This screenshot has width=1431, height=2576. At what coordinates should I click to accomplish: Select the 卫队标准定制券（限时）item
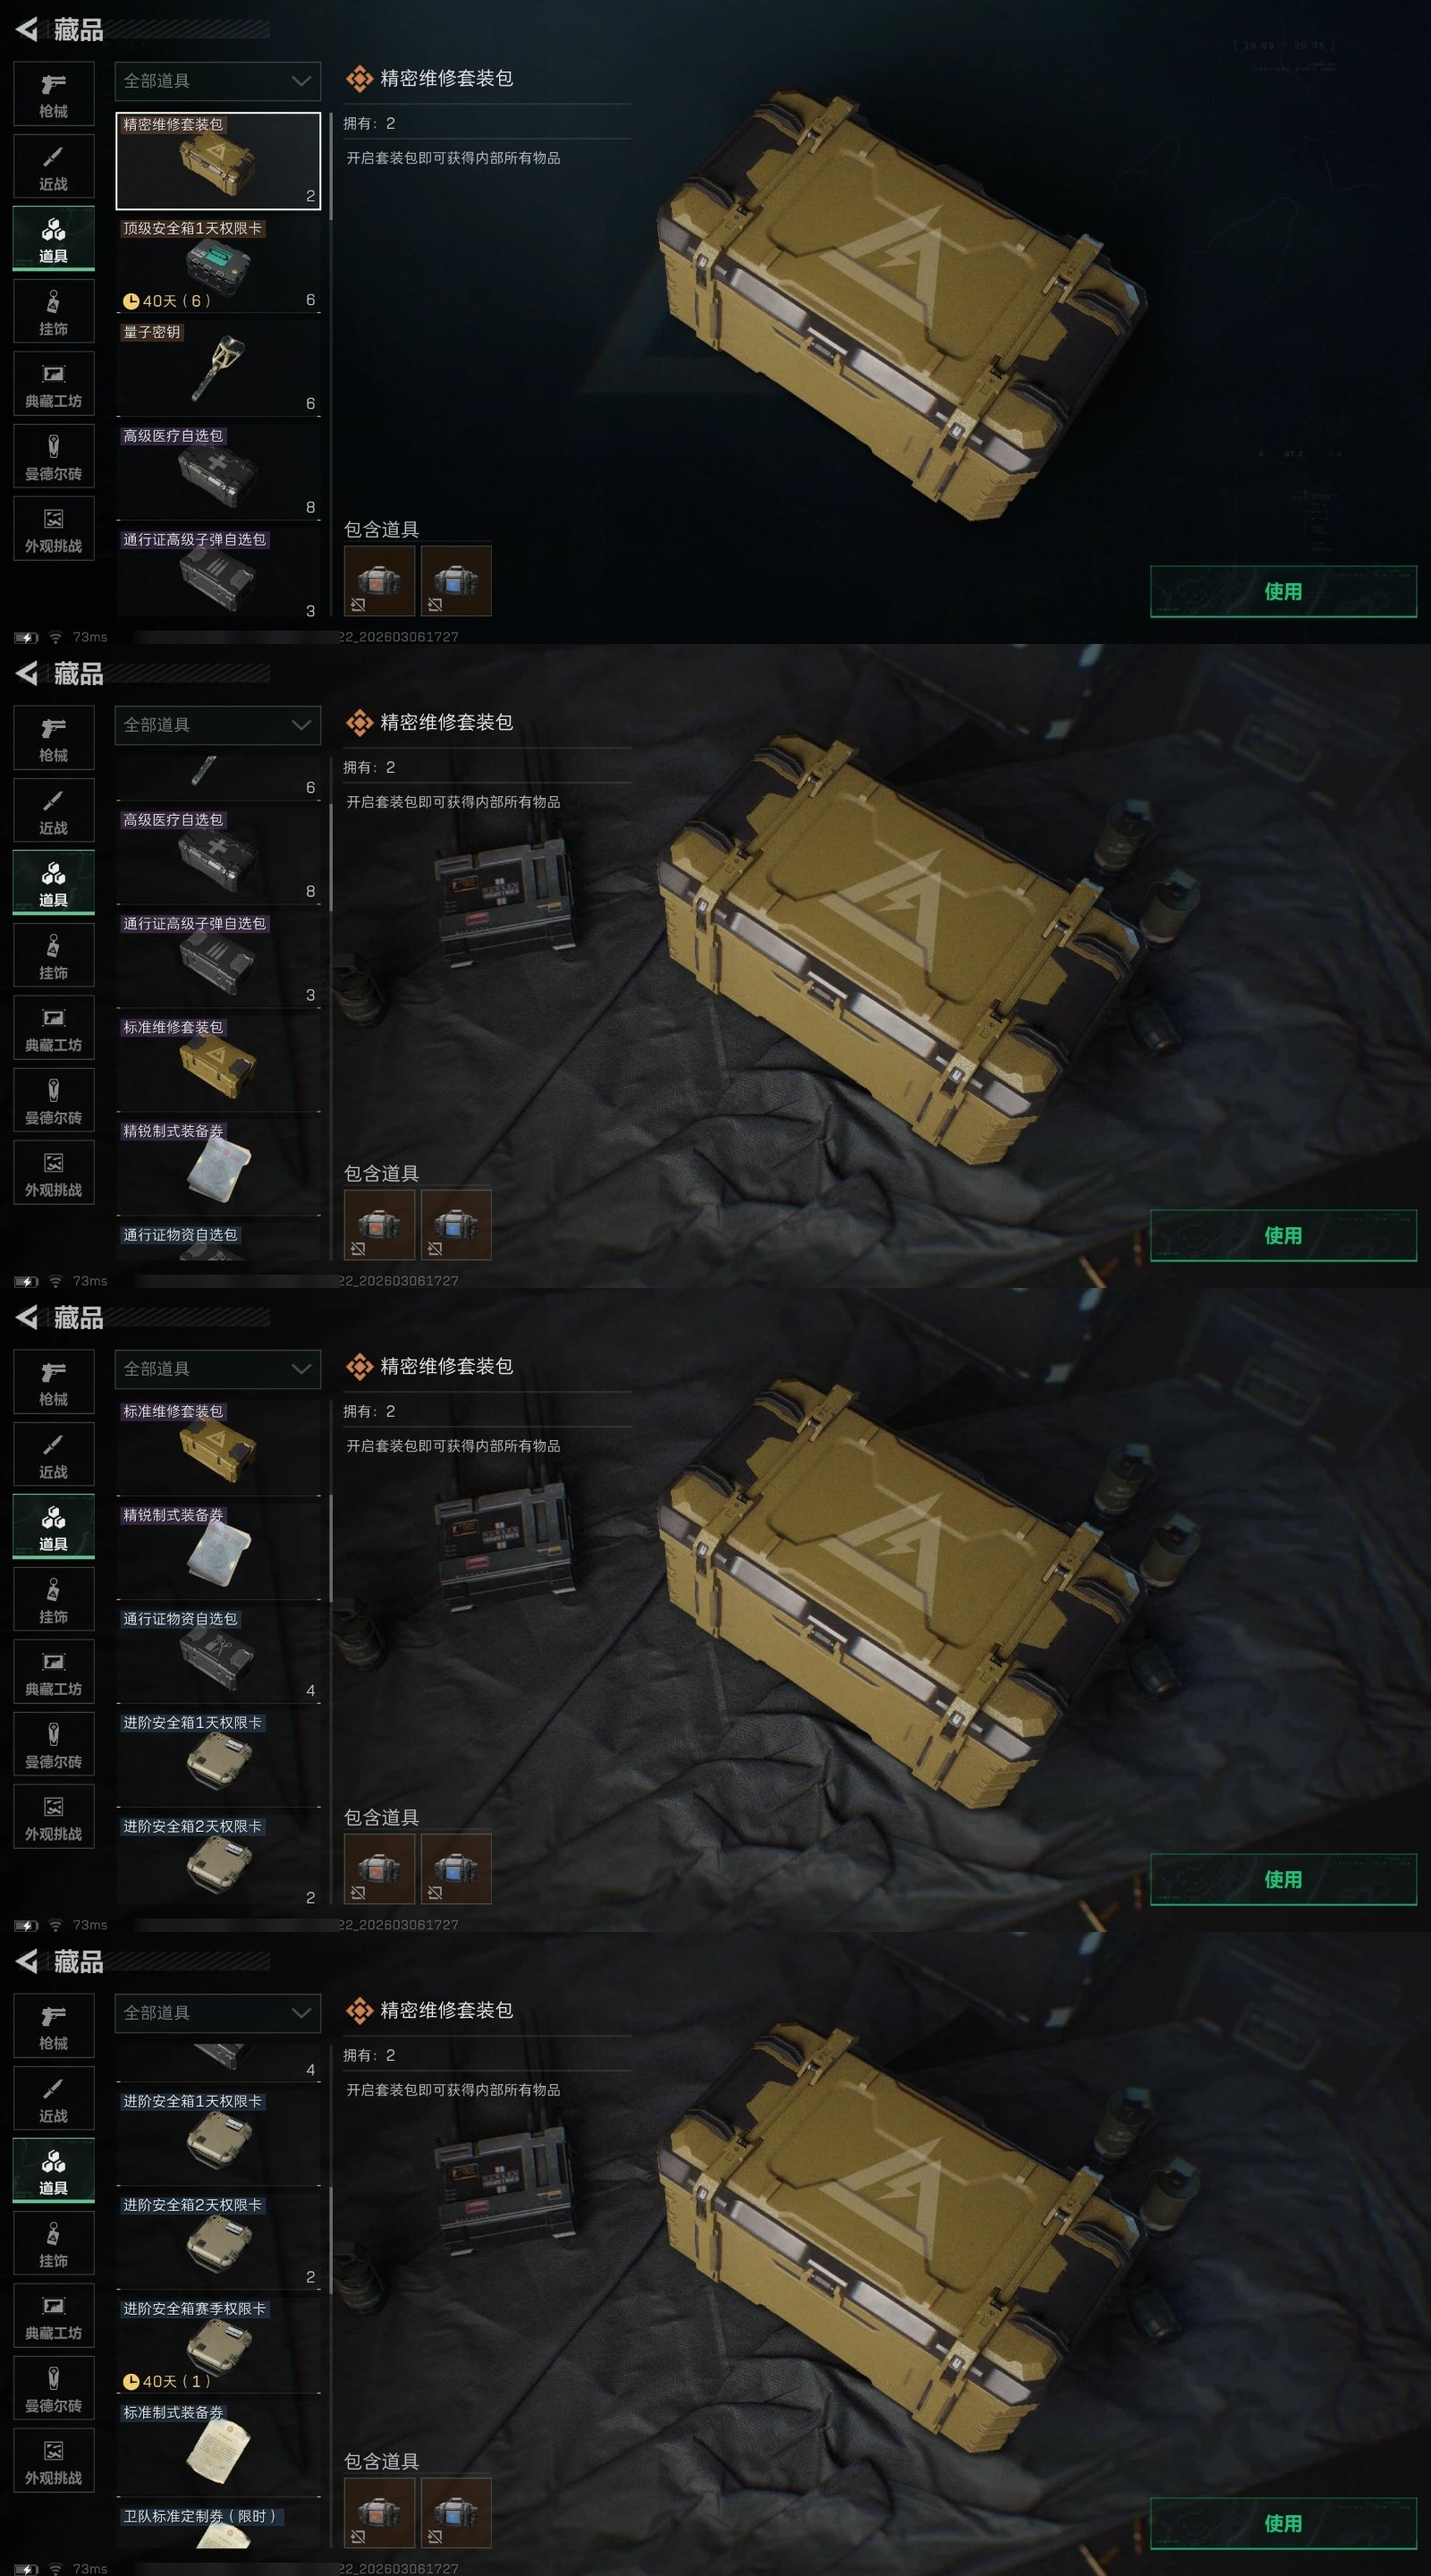(x=218, y=2527)
